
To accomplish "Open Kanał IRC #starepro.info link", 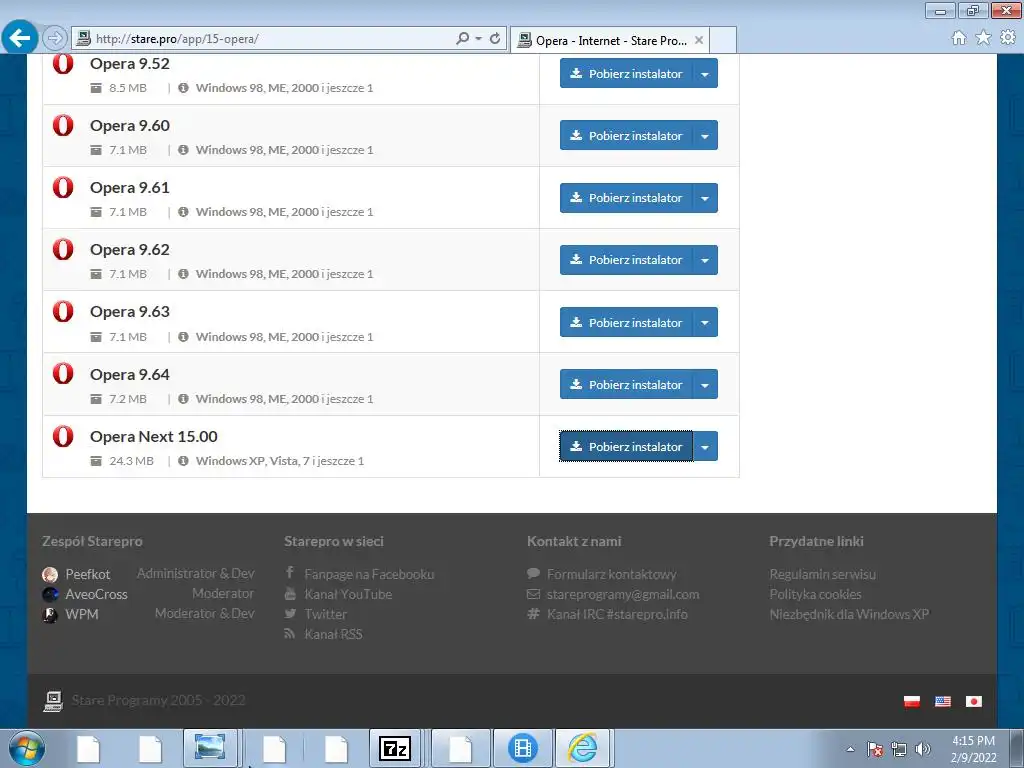I will (617, 614).
